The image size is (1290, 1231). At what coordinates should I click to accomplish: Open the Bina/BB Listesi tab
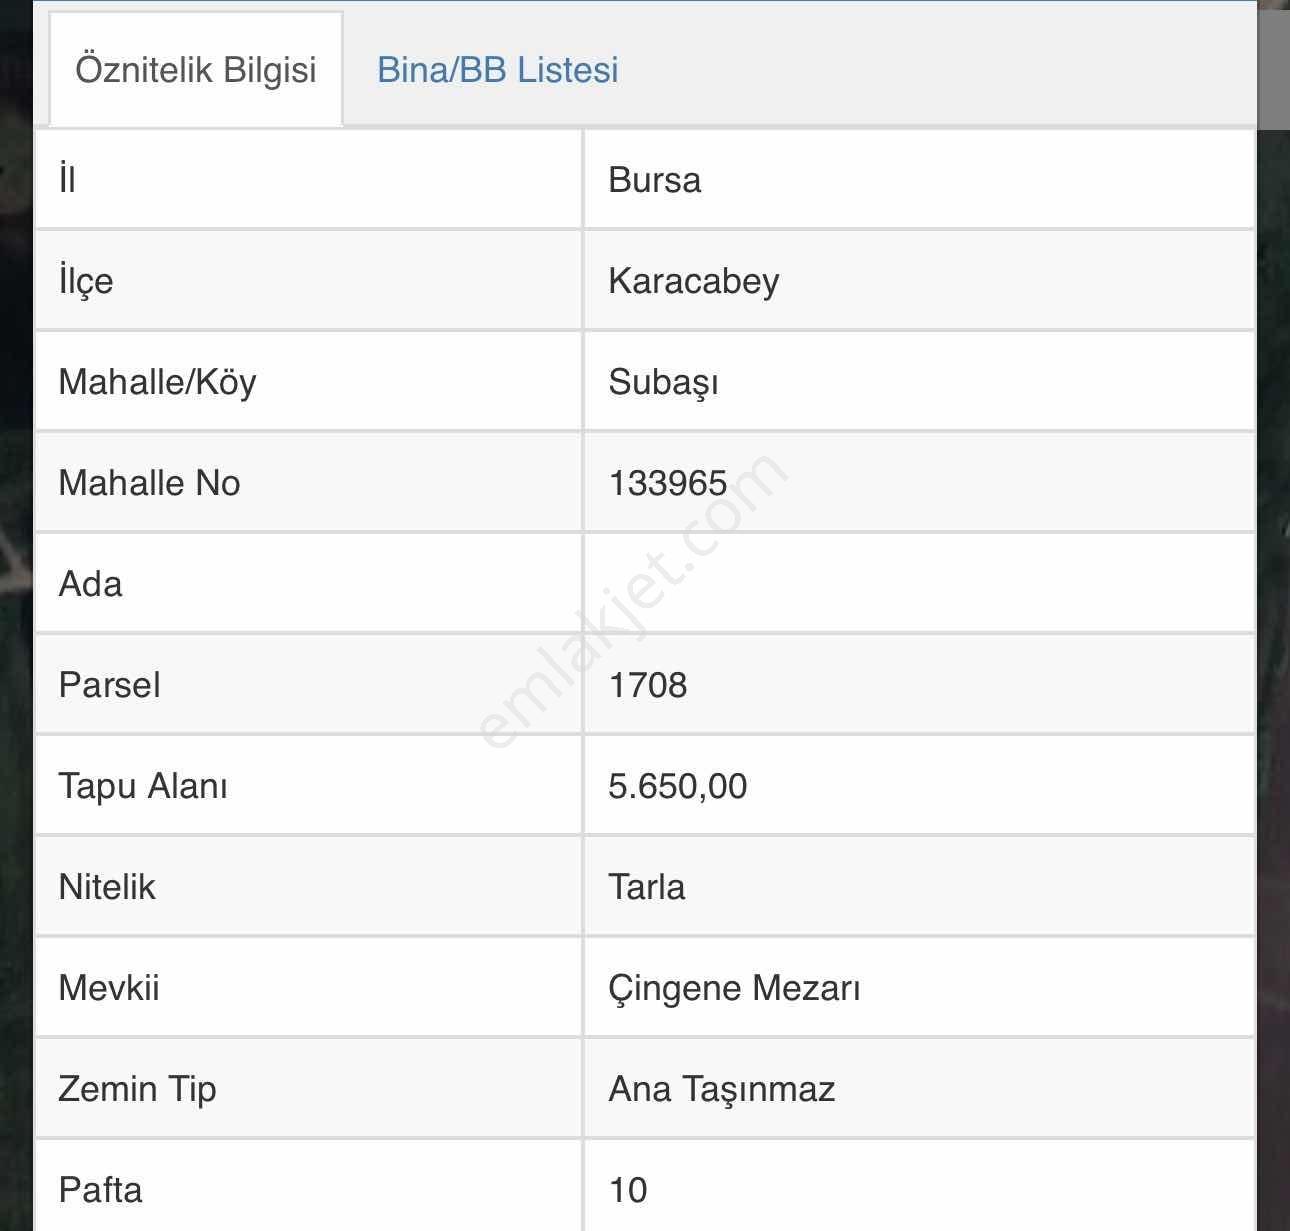click(498, 70)
